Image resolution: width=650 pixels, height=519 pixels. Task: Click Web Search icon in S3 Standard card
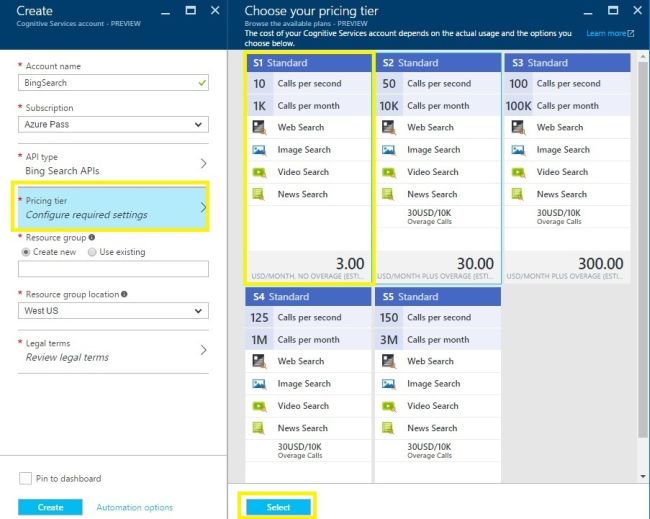click(518, 127)
